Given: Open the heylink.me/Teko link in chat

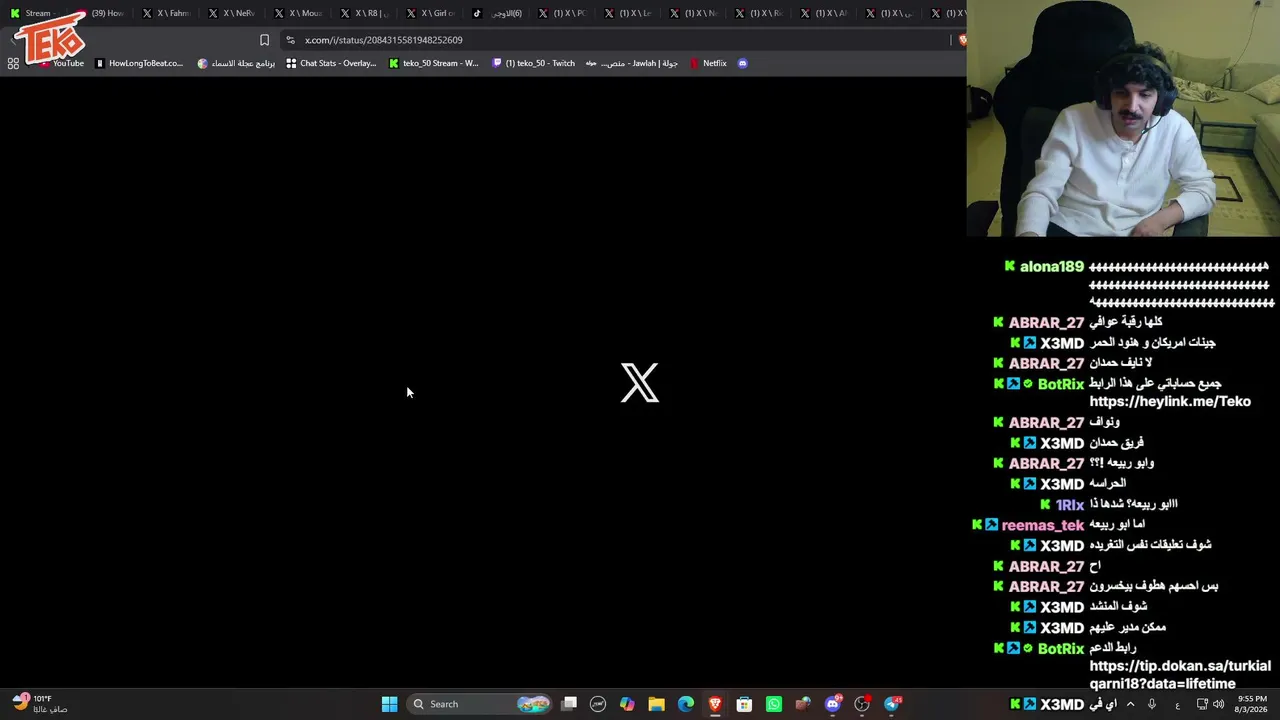Looking at the screenshot, I should pyautogui.click(x=1170, y=401).
